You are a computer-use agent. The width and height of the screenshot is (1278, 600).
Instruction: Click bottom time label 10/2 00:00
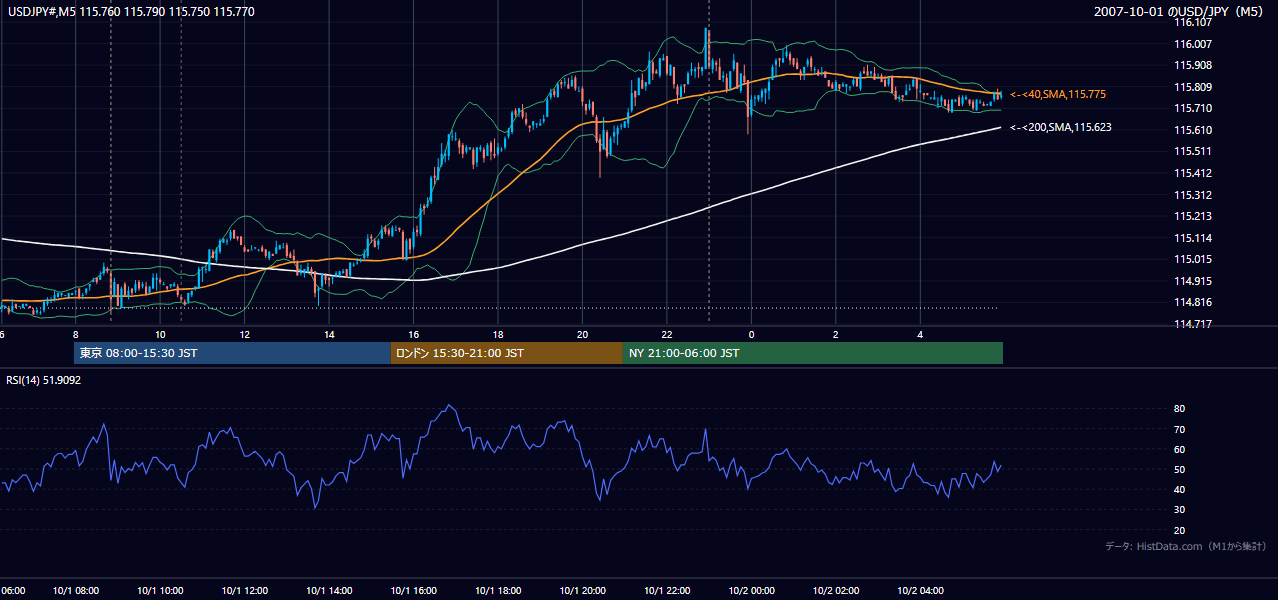pos(750,591)
